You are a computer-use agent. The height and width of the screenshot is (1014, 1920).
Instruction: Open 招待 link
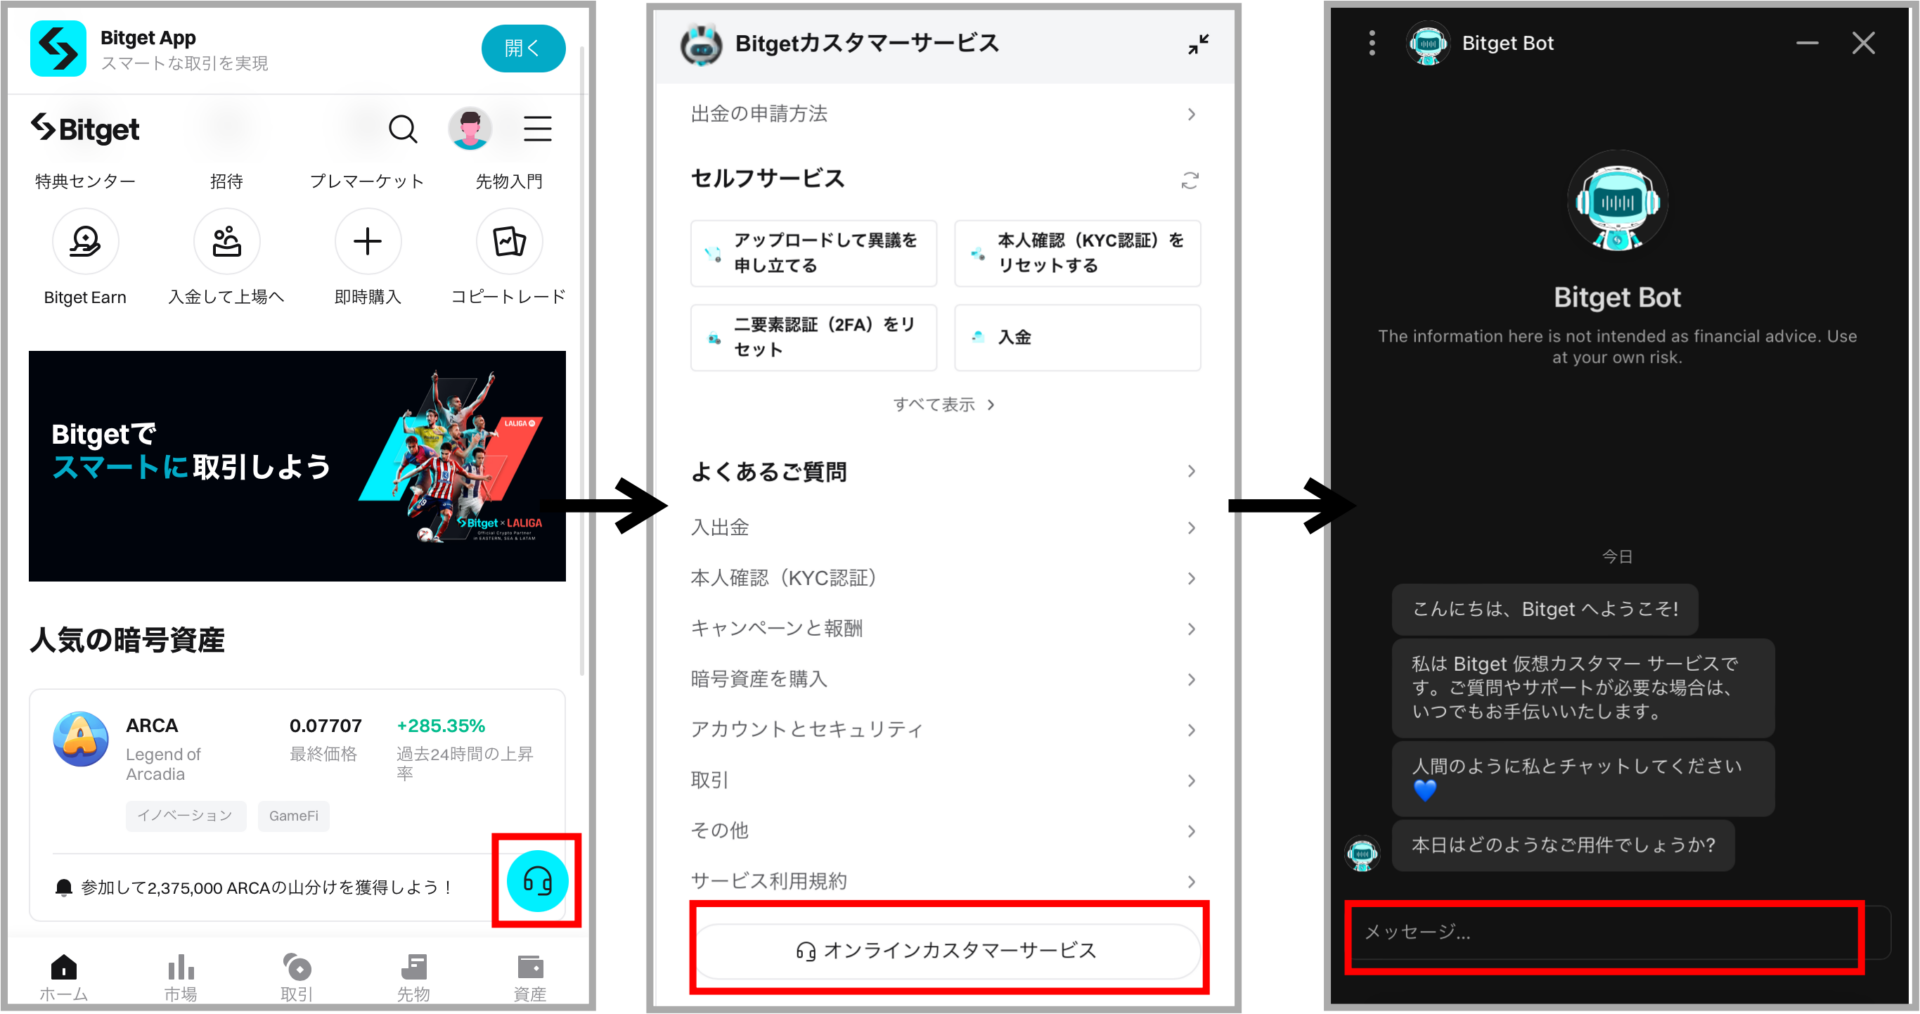[227, 181]
